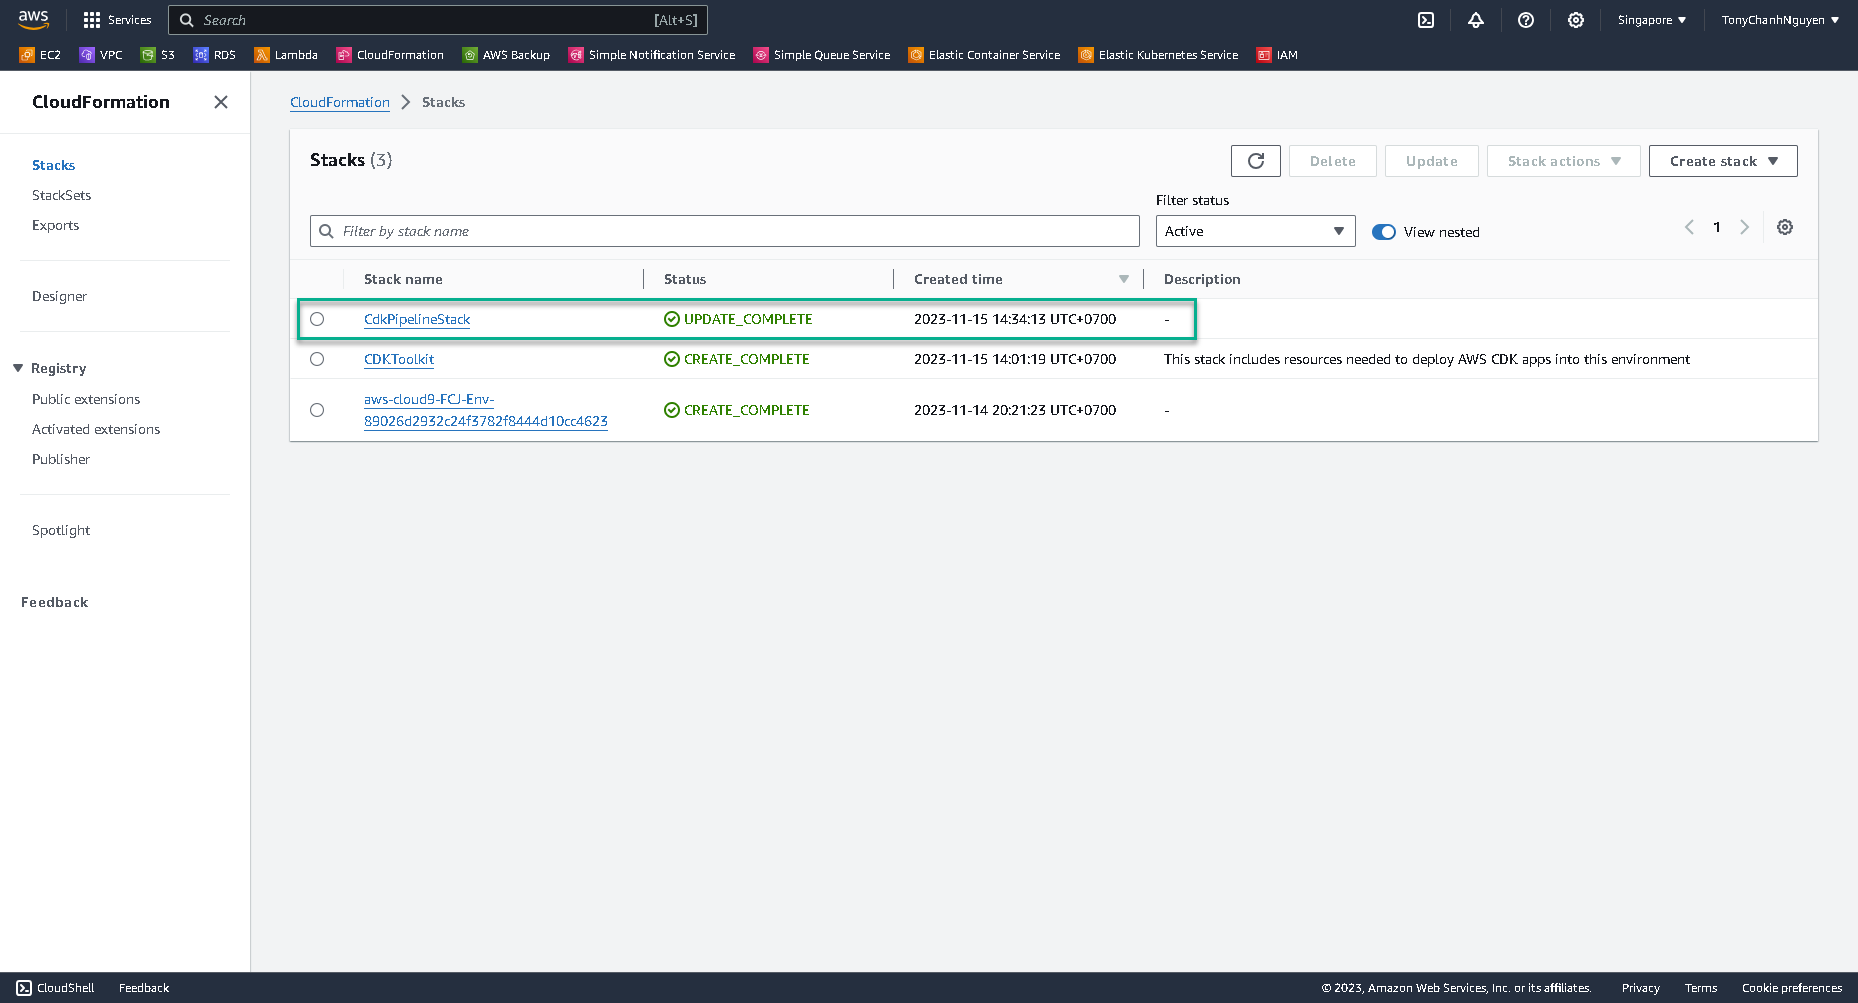Open Cookie preferences in footer

1792,988
